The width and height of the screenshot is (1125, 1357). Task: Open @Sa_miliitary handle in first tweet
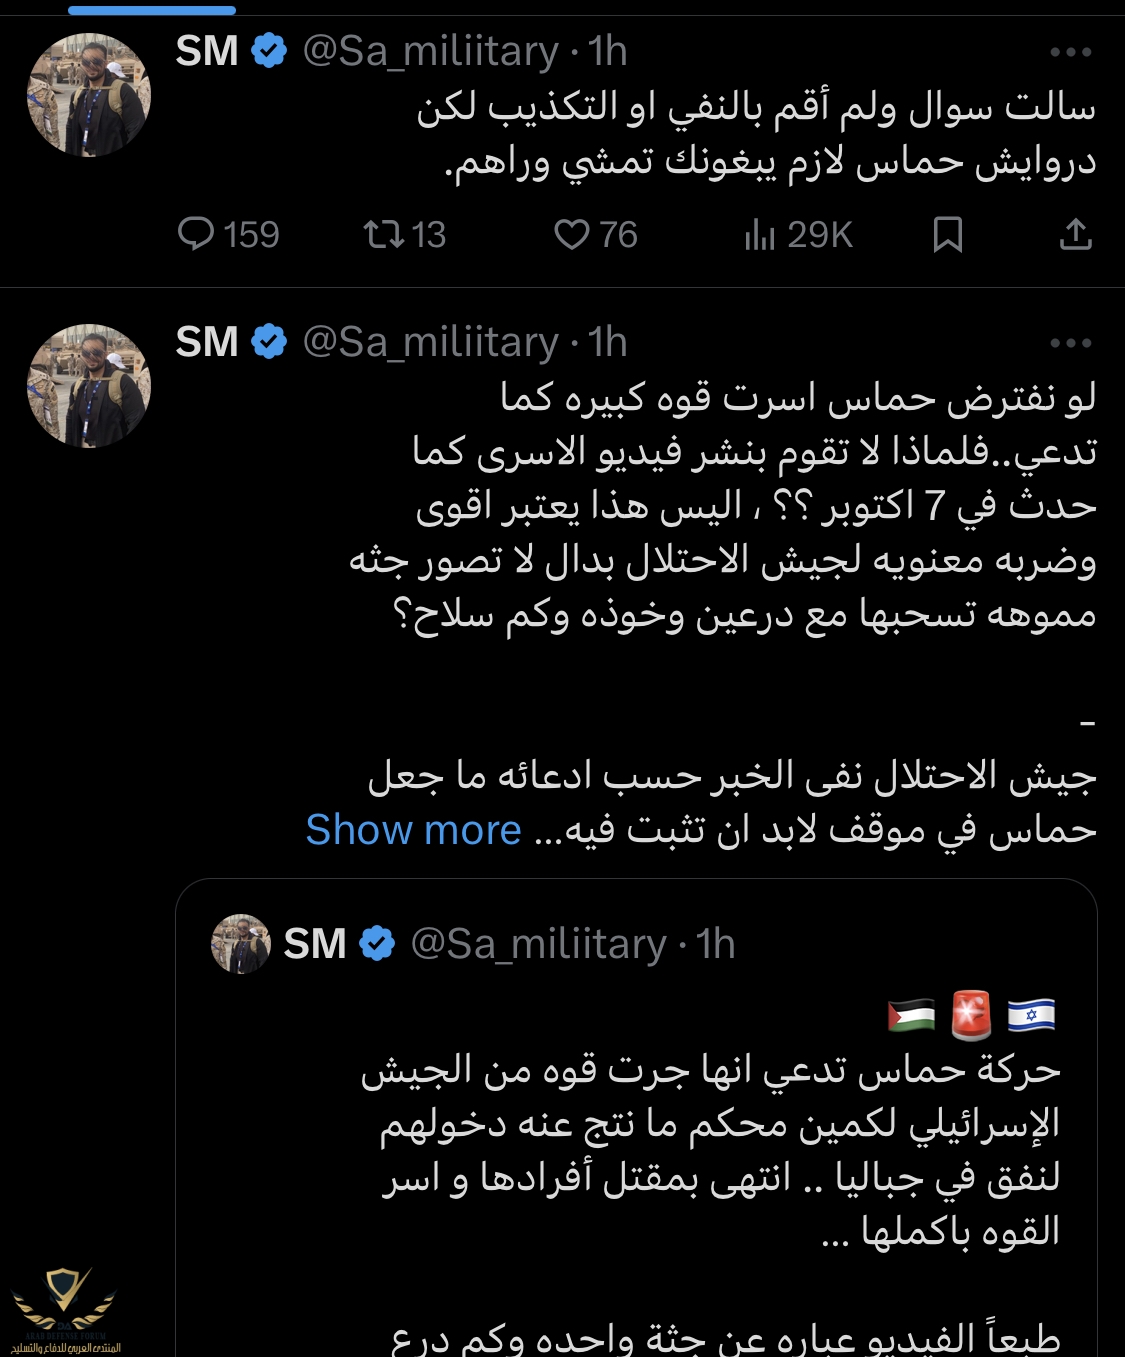[430, 52]
